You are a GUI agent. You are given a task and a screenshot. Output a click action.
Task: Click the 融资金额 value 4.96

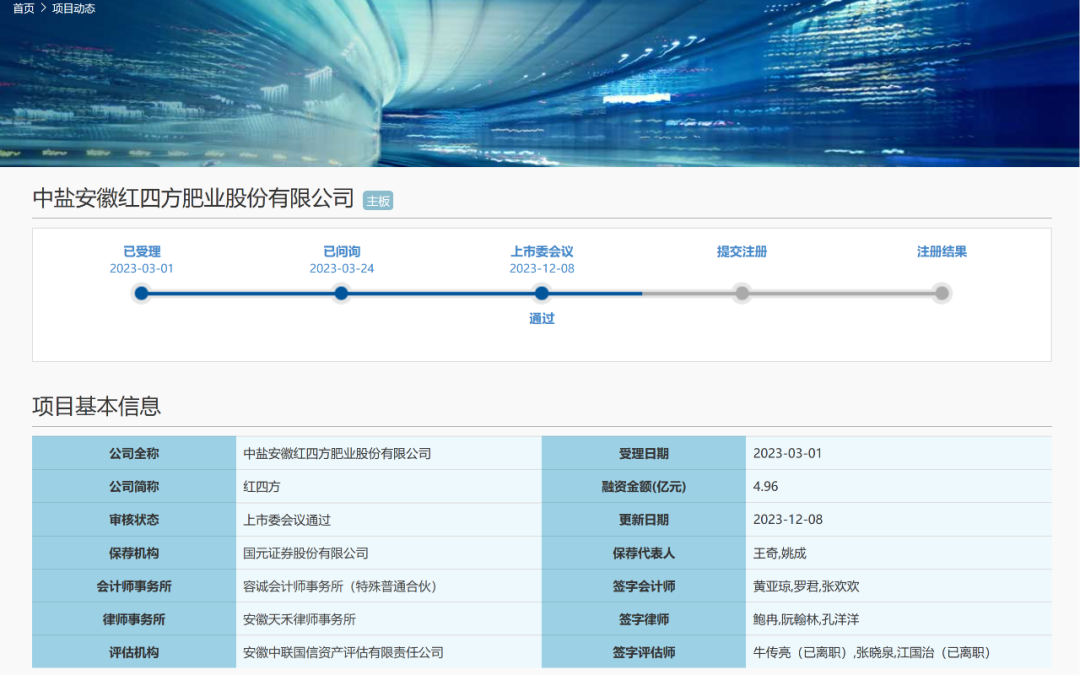(x=766, y=487)
